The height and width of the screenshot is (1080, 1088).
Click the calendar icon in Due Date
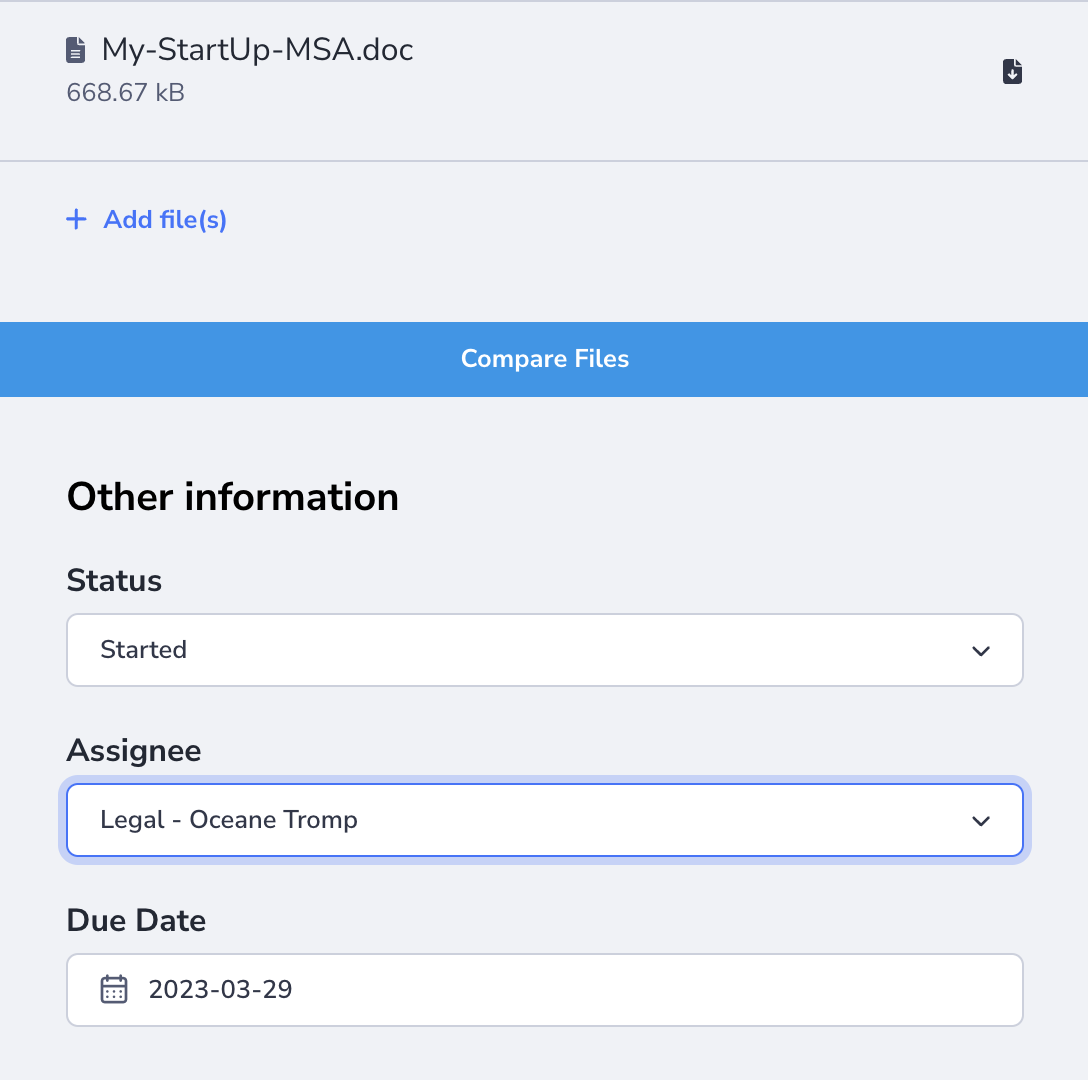(x=114, y=989)
